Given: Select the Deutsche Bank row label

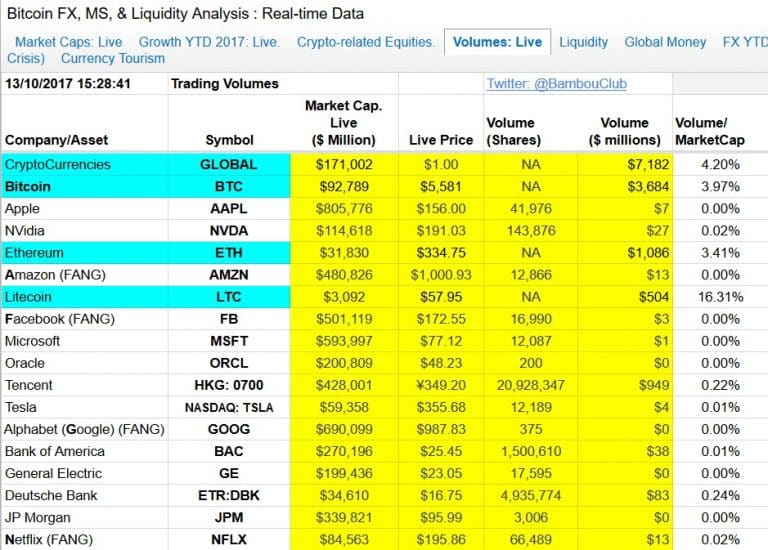Looking at the screenshot, I should [x=51, y=495].
